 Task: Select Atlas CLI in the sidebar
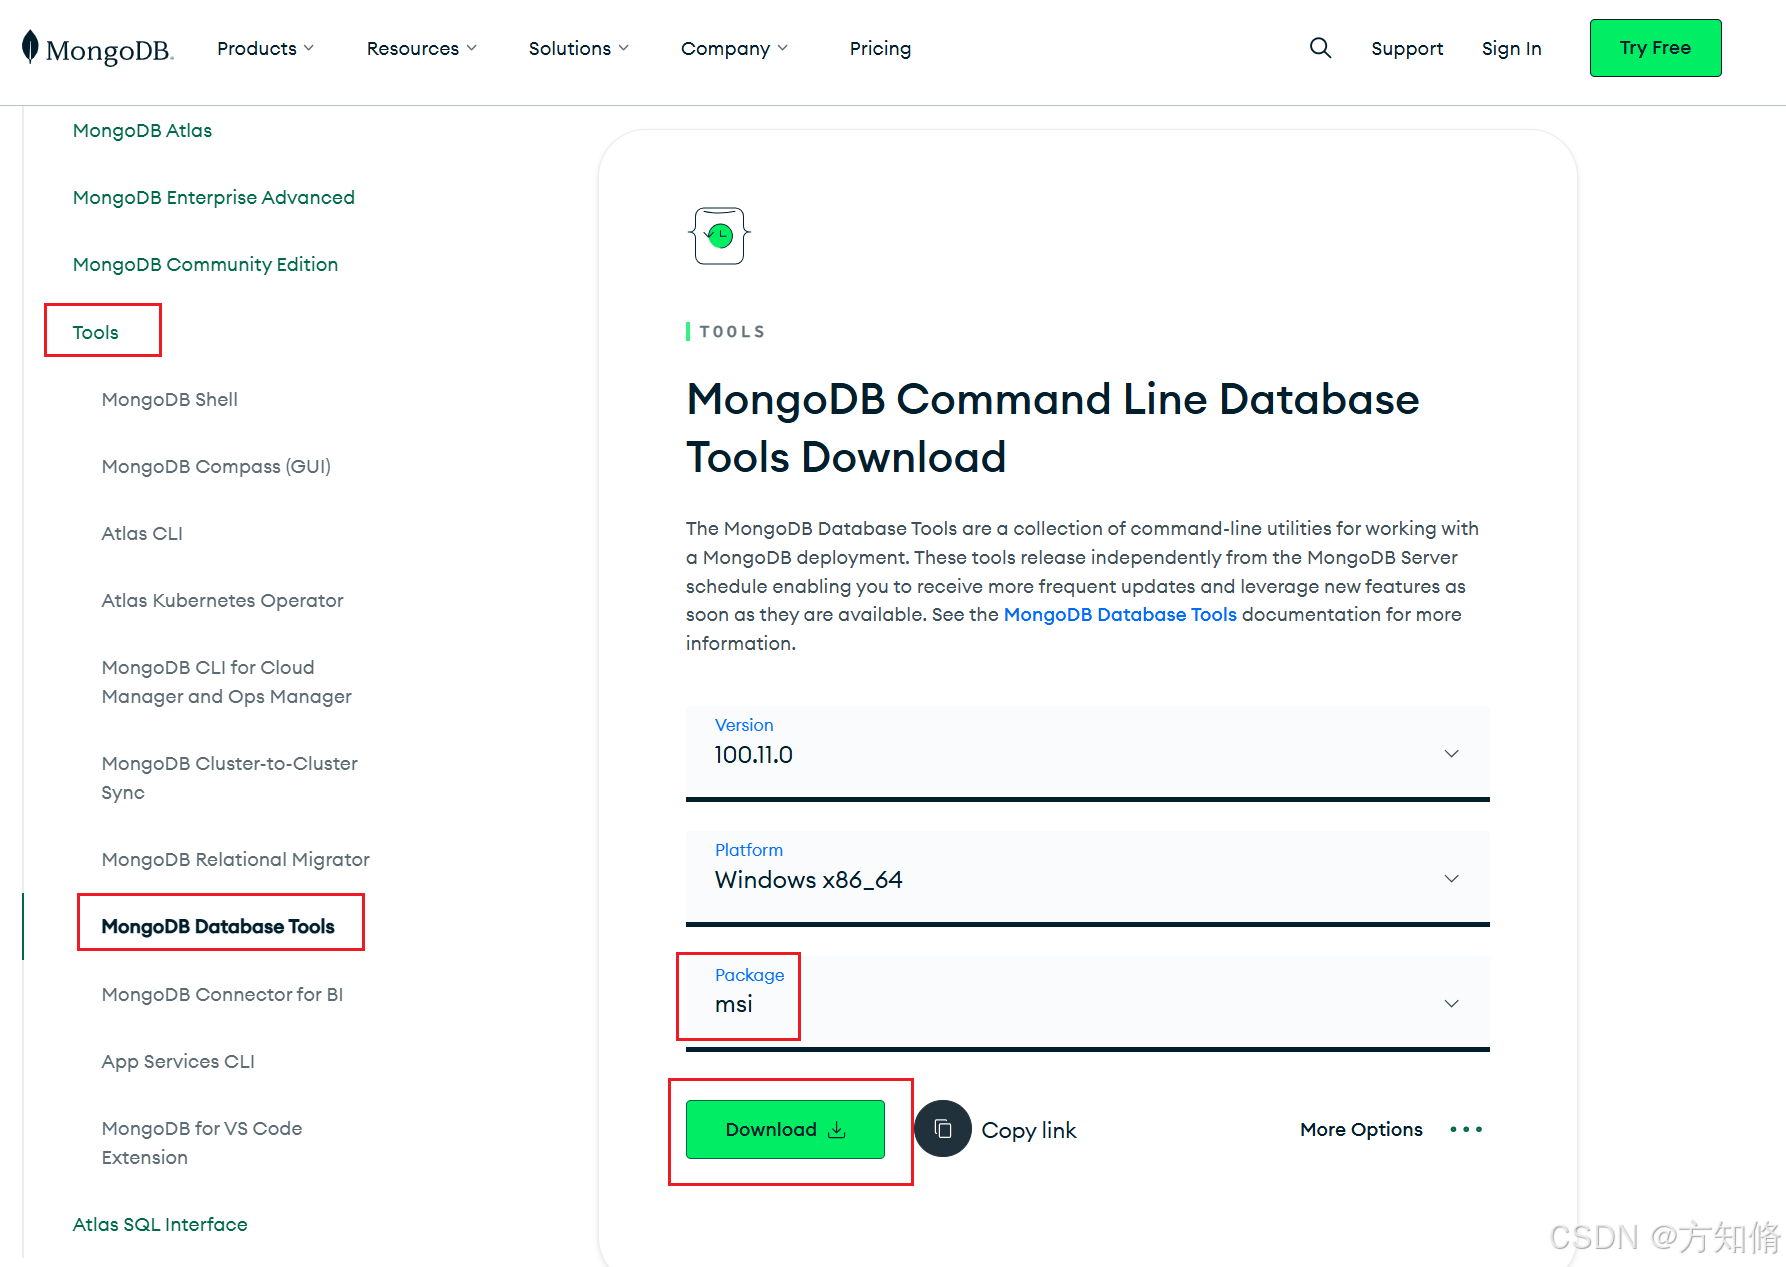pyautogui.click(x=142, y=533)
